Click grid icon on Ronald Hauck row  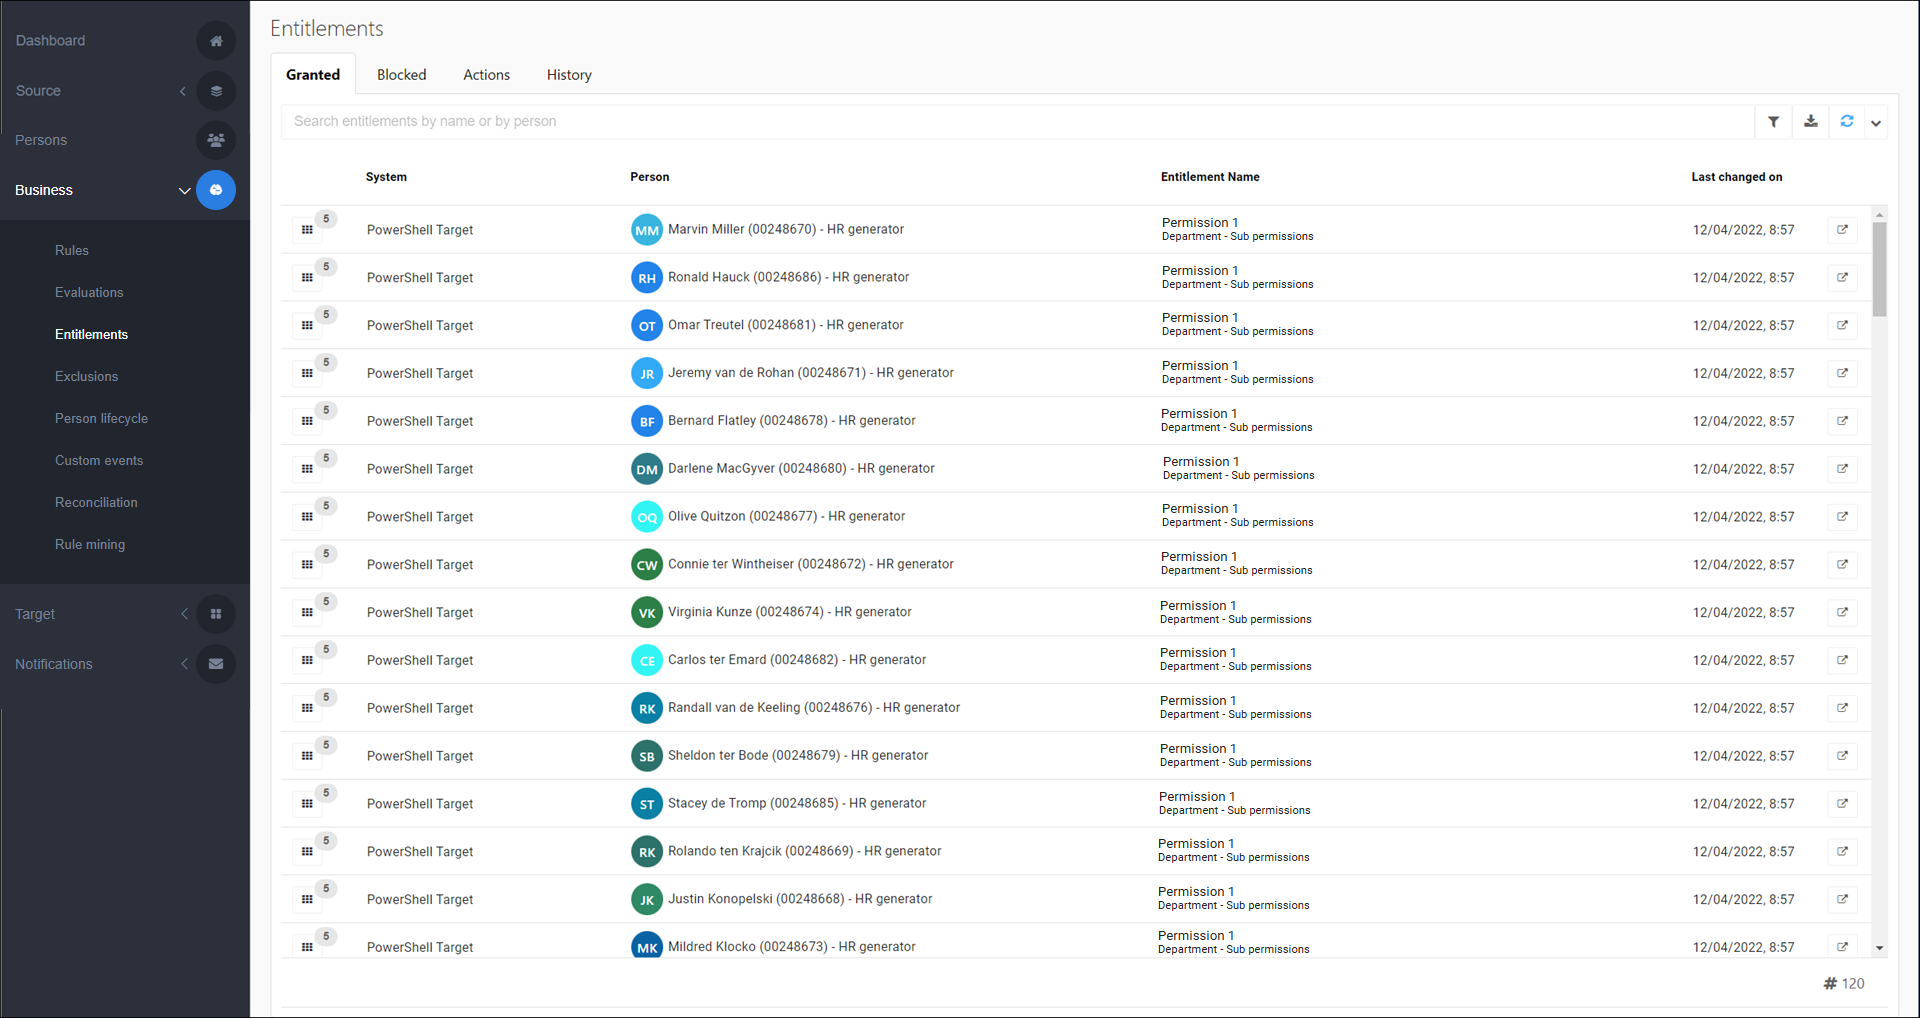307,278
